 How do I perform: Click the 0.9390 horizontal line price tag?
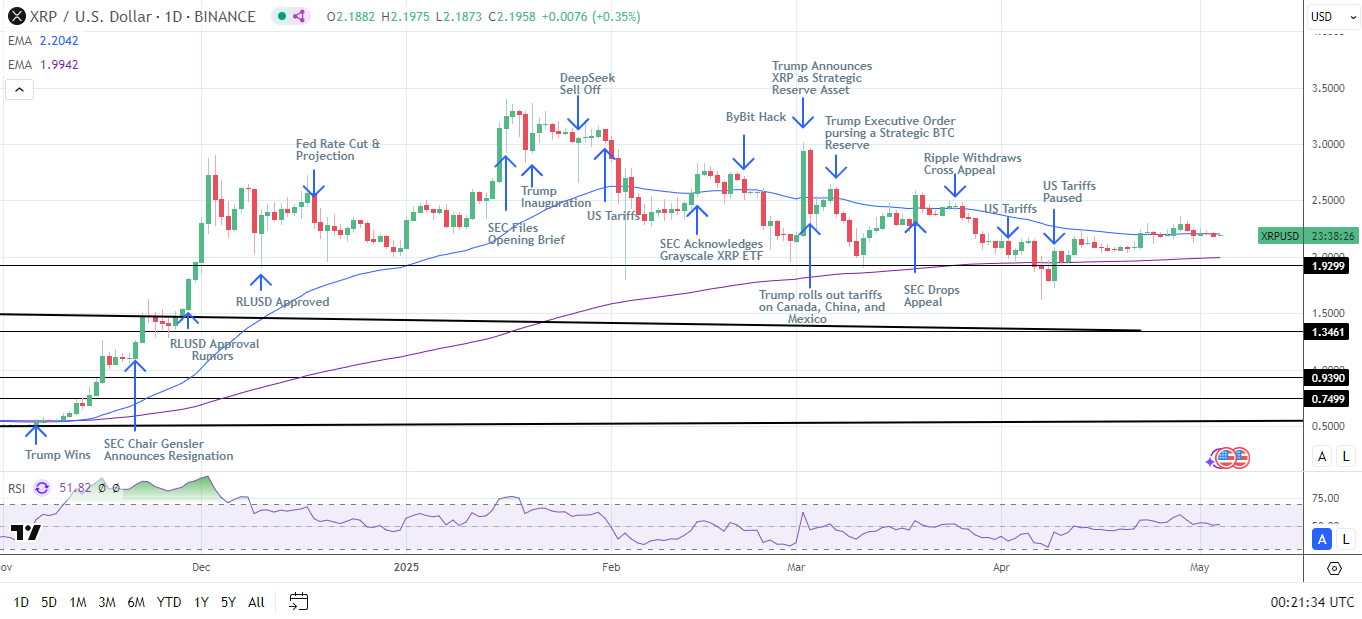tap(1328, 378)
